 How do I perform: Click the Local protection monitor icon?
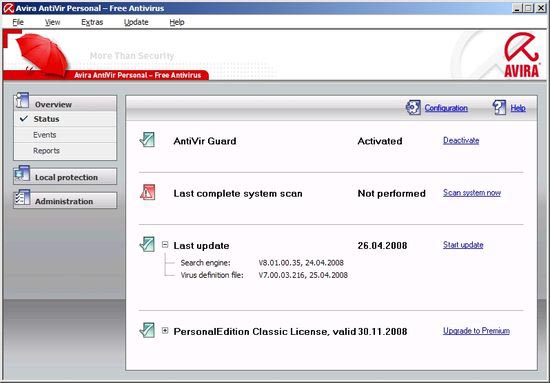click(x=22, y=174)
